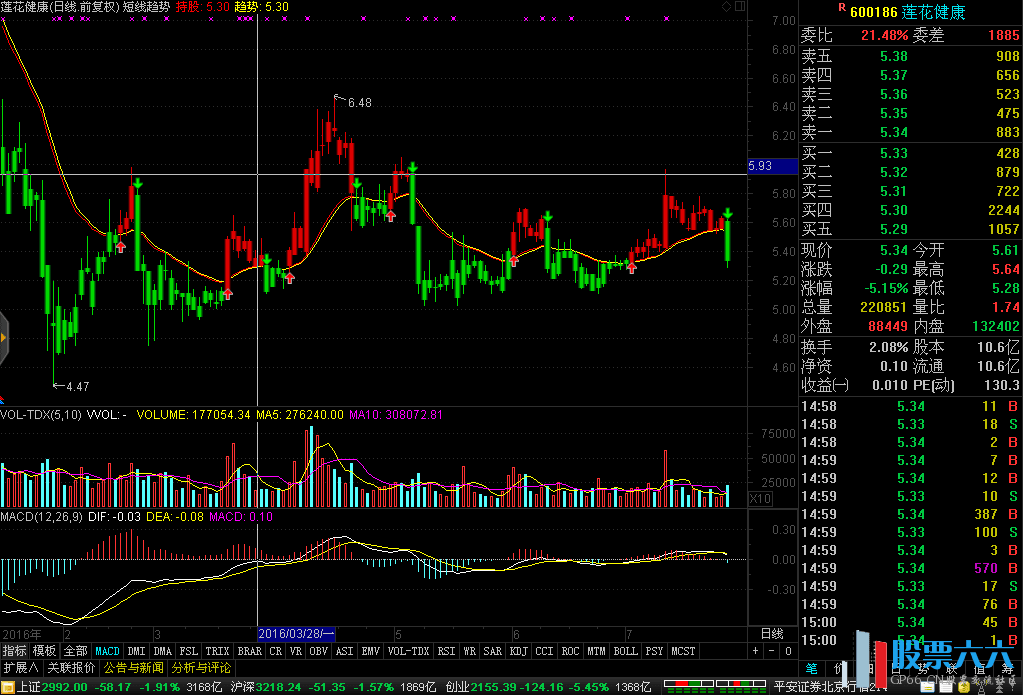Screen dimensions: 1023x695
Task: Click the X10 volume scale indicator
Action: pos(761,497)
